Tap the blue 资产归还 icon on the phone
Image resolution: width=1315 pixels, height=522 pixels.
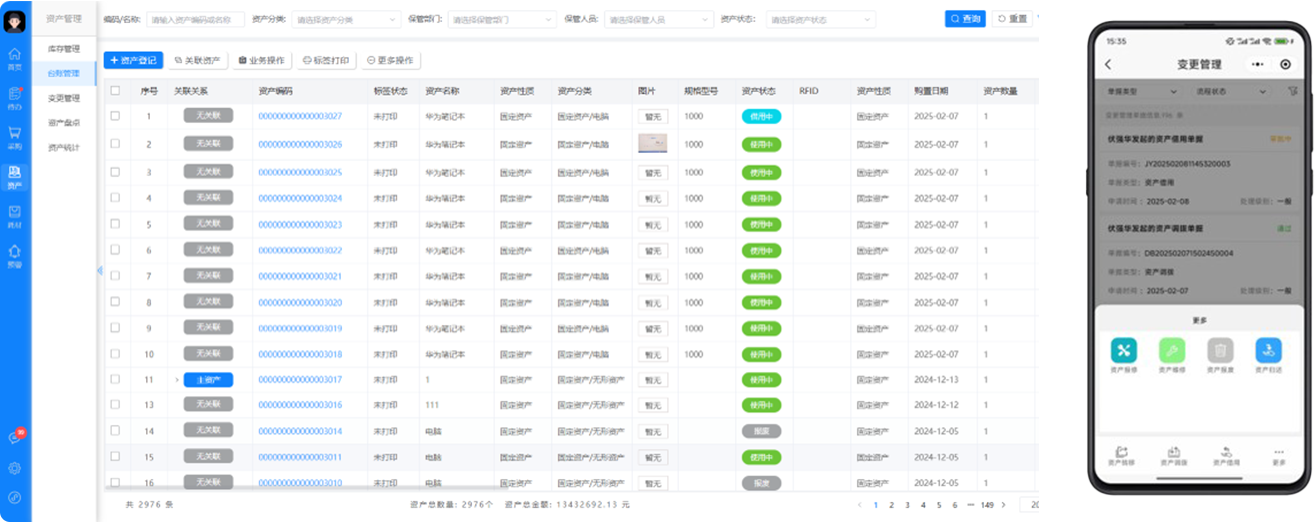pos(1268,351)
